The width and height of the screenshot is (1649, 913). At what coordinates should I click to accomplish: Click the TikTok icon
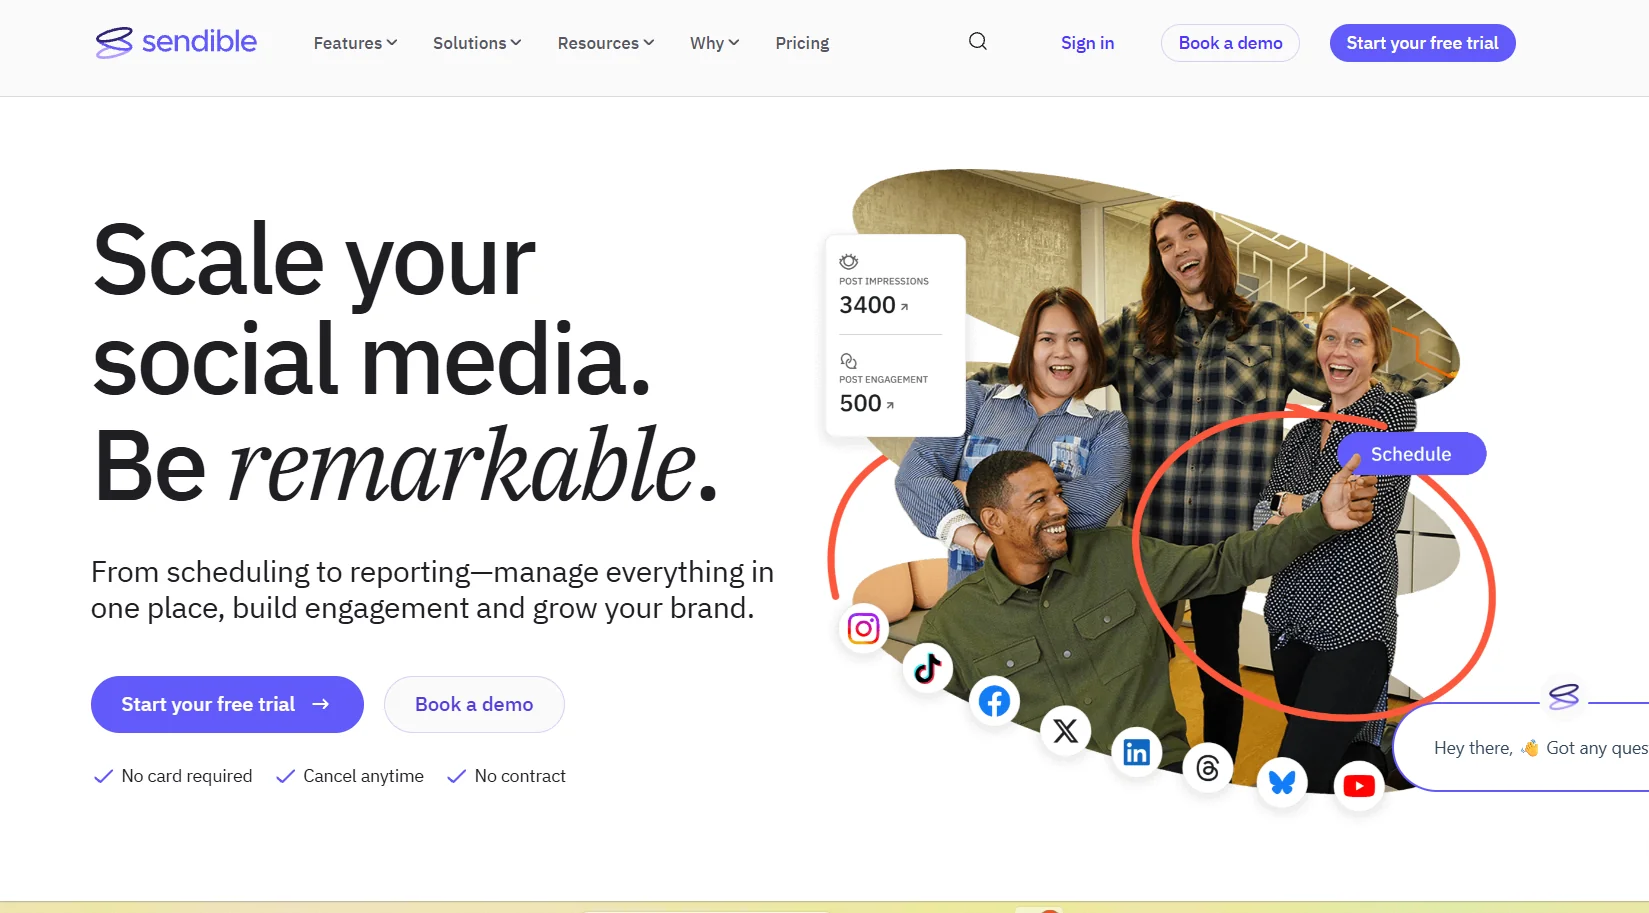pyautogui.click(x=927, y=668)
